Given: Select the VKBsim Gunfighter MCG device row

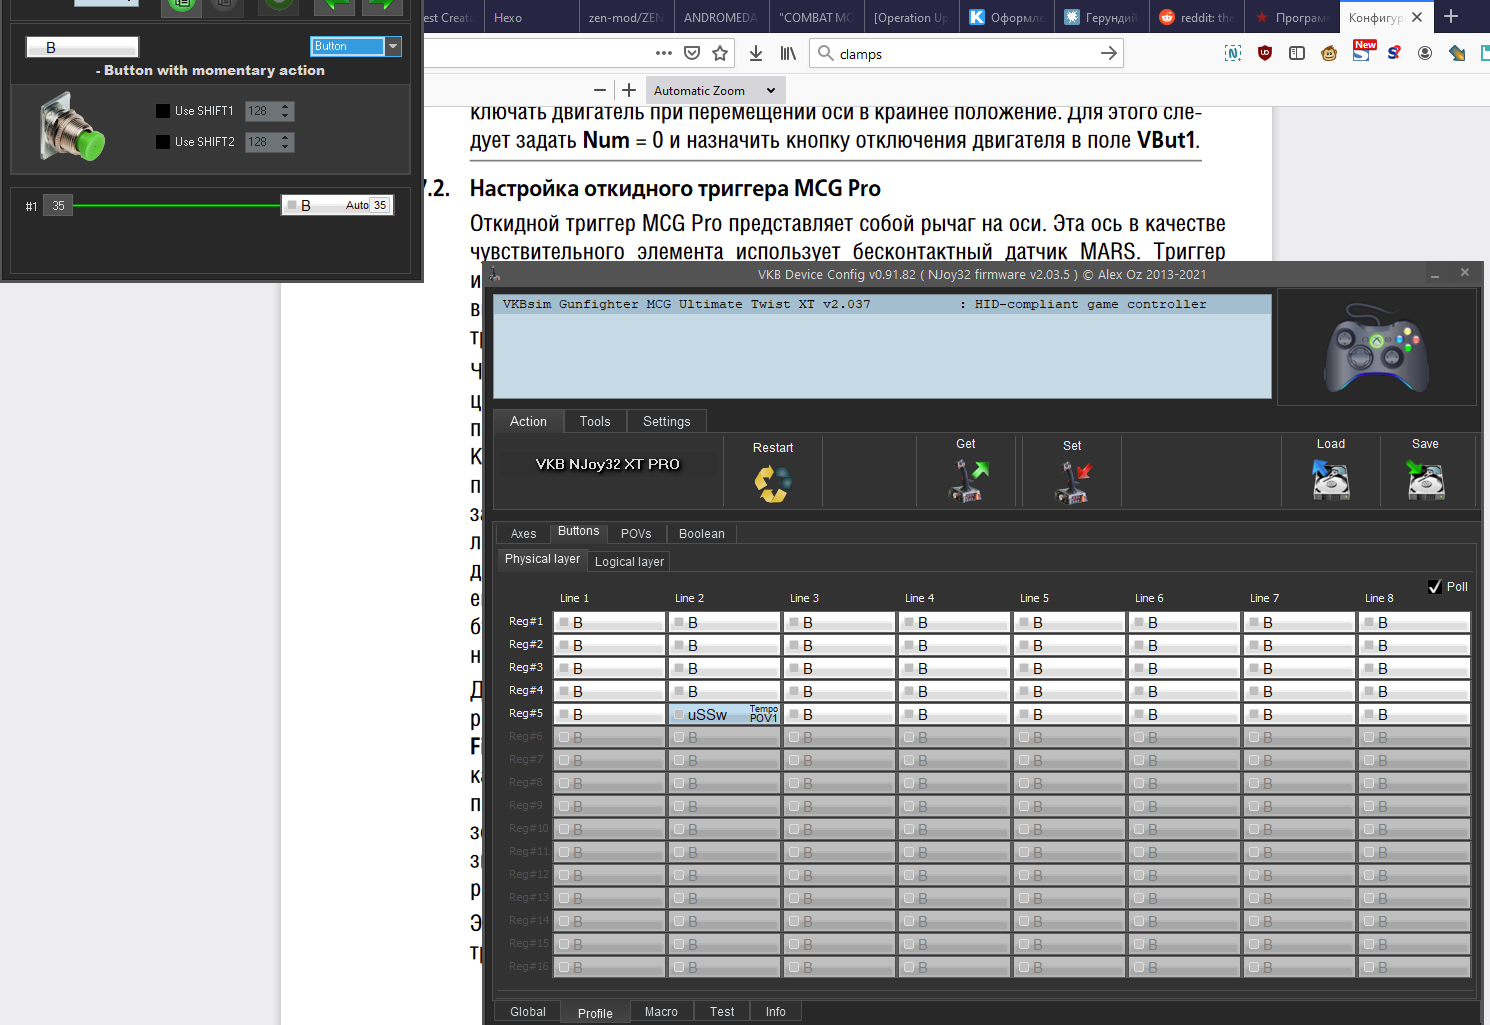Looking at the screenshot, I should pos(882,304).
